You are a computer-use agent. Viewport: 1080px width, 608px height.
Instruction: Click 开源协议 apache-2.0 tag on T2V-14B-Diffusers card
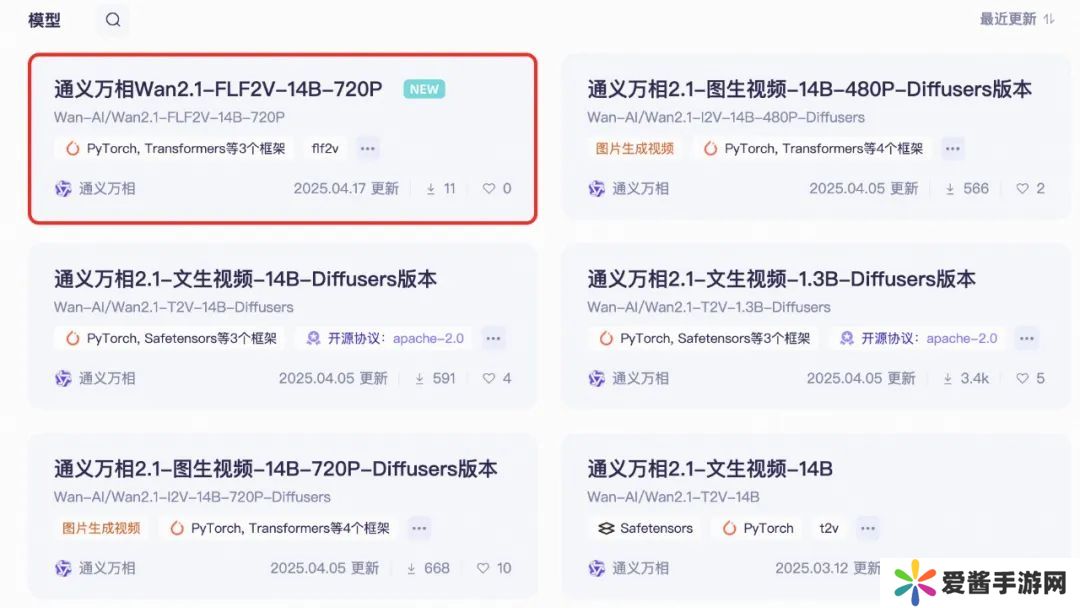pyautogui.click(x=385, y=339)
